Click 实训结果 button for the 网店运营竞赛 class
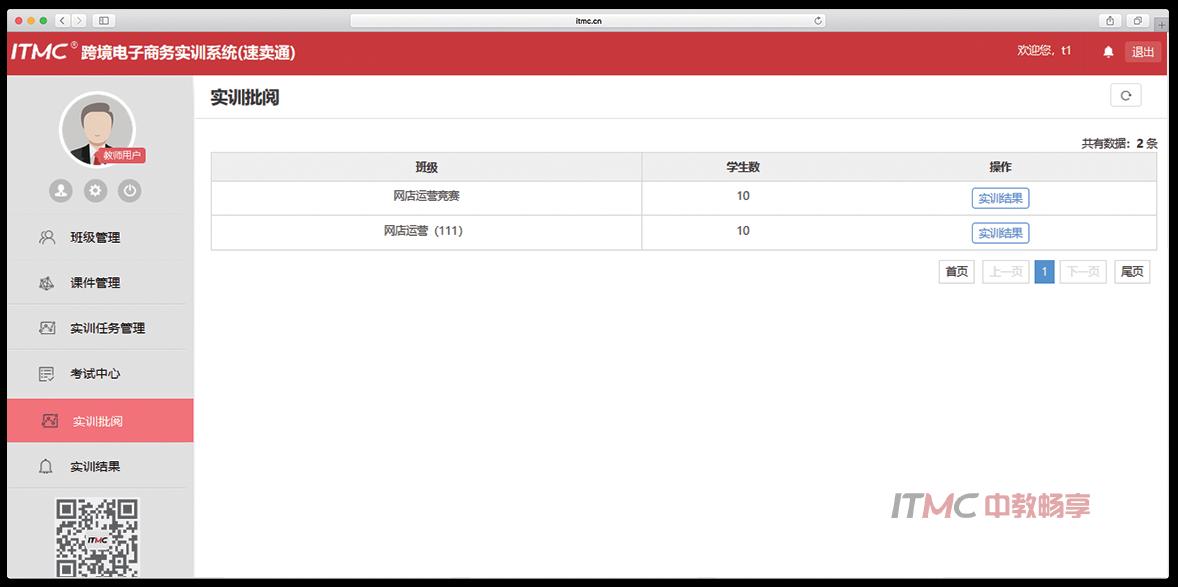Image resolution: width=1178 pixels, height=587 pixels. click(x=1000, y=197)
